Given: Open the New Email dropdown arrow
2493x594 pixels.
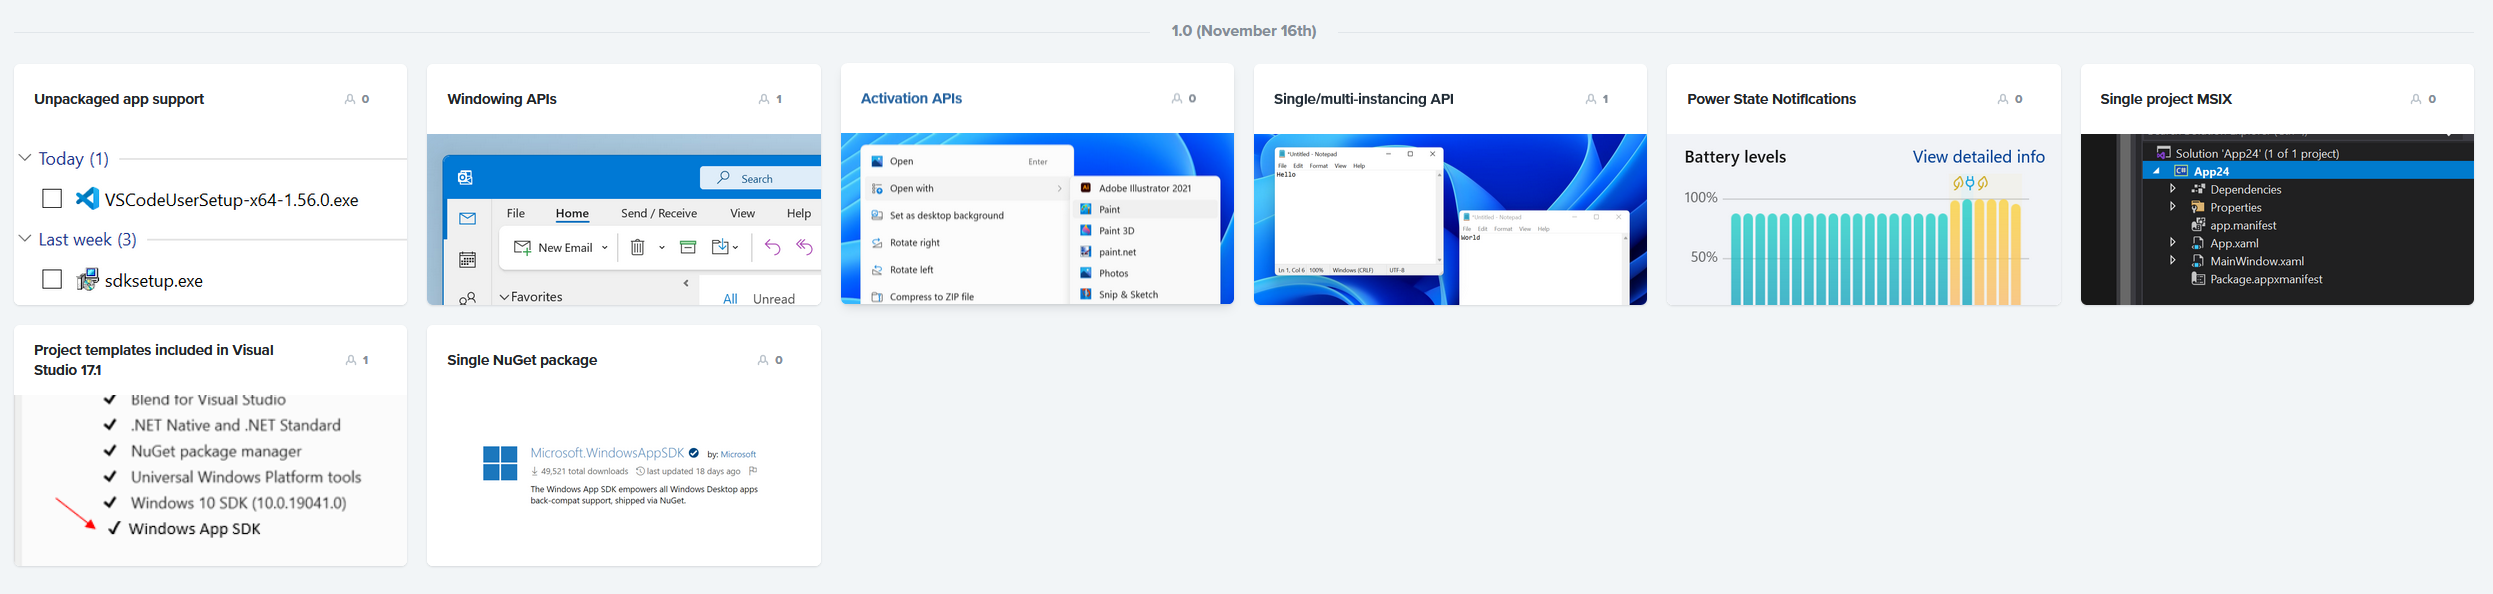Looking at the screenshot, I should pyautogui.click(x=605, y=248).
